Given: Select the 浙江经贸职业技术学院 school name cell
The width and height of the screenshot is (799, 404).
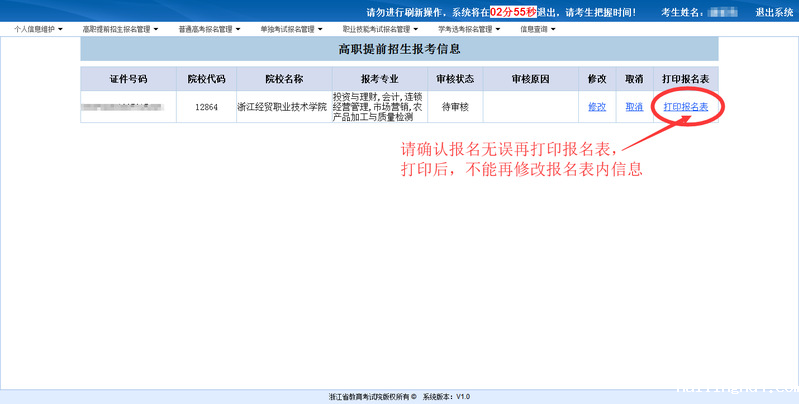Looking at the screenshot, I should [283, 107].
